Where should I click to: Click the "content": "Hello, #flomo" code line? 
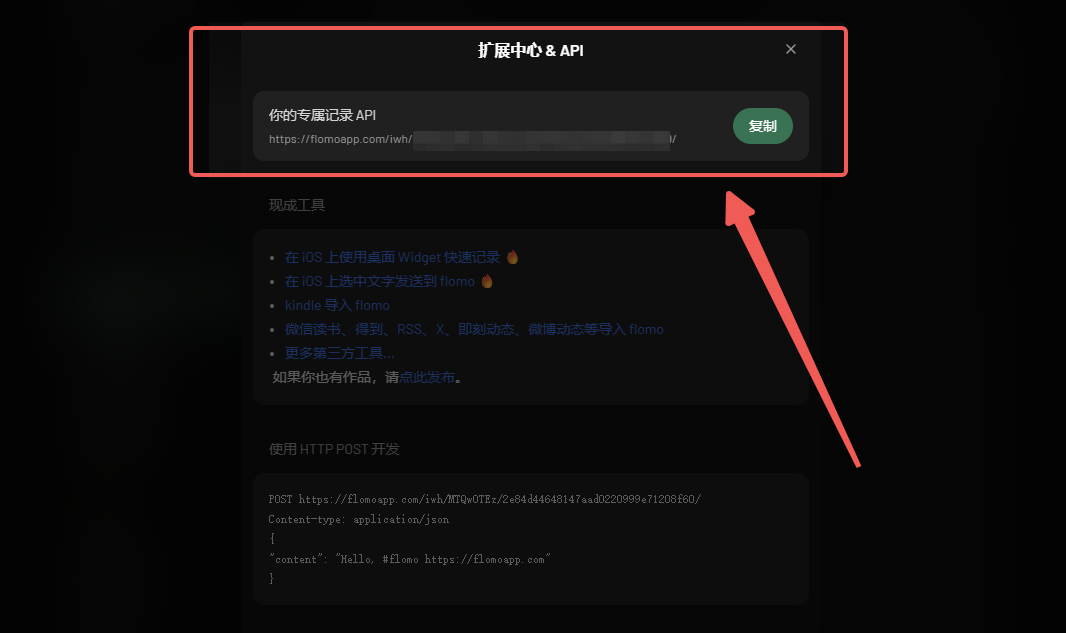pos(410,560)
